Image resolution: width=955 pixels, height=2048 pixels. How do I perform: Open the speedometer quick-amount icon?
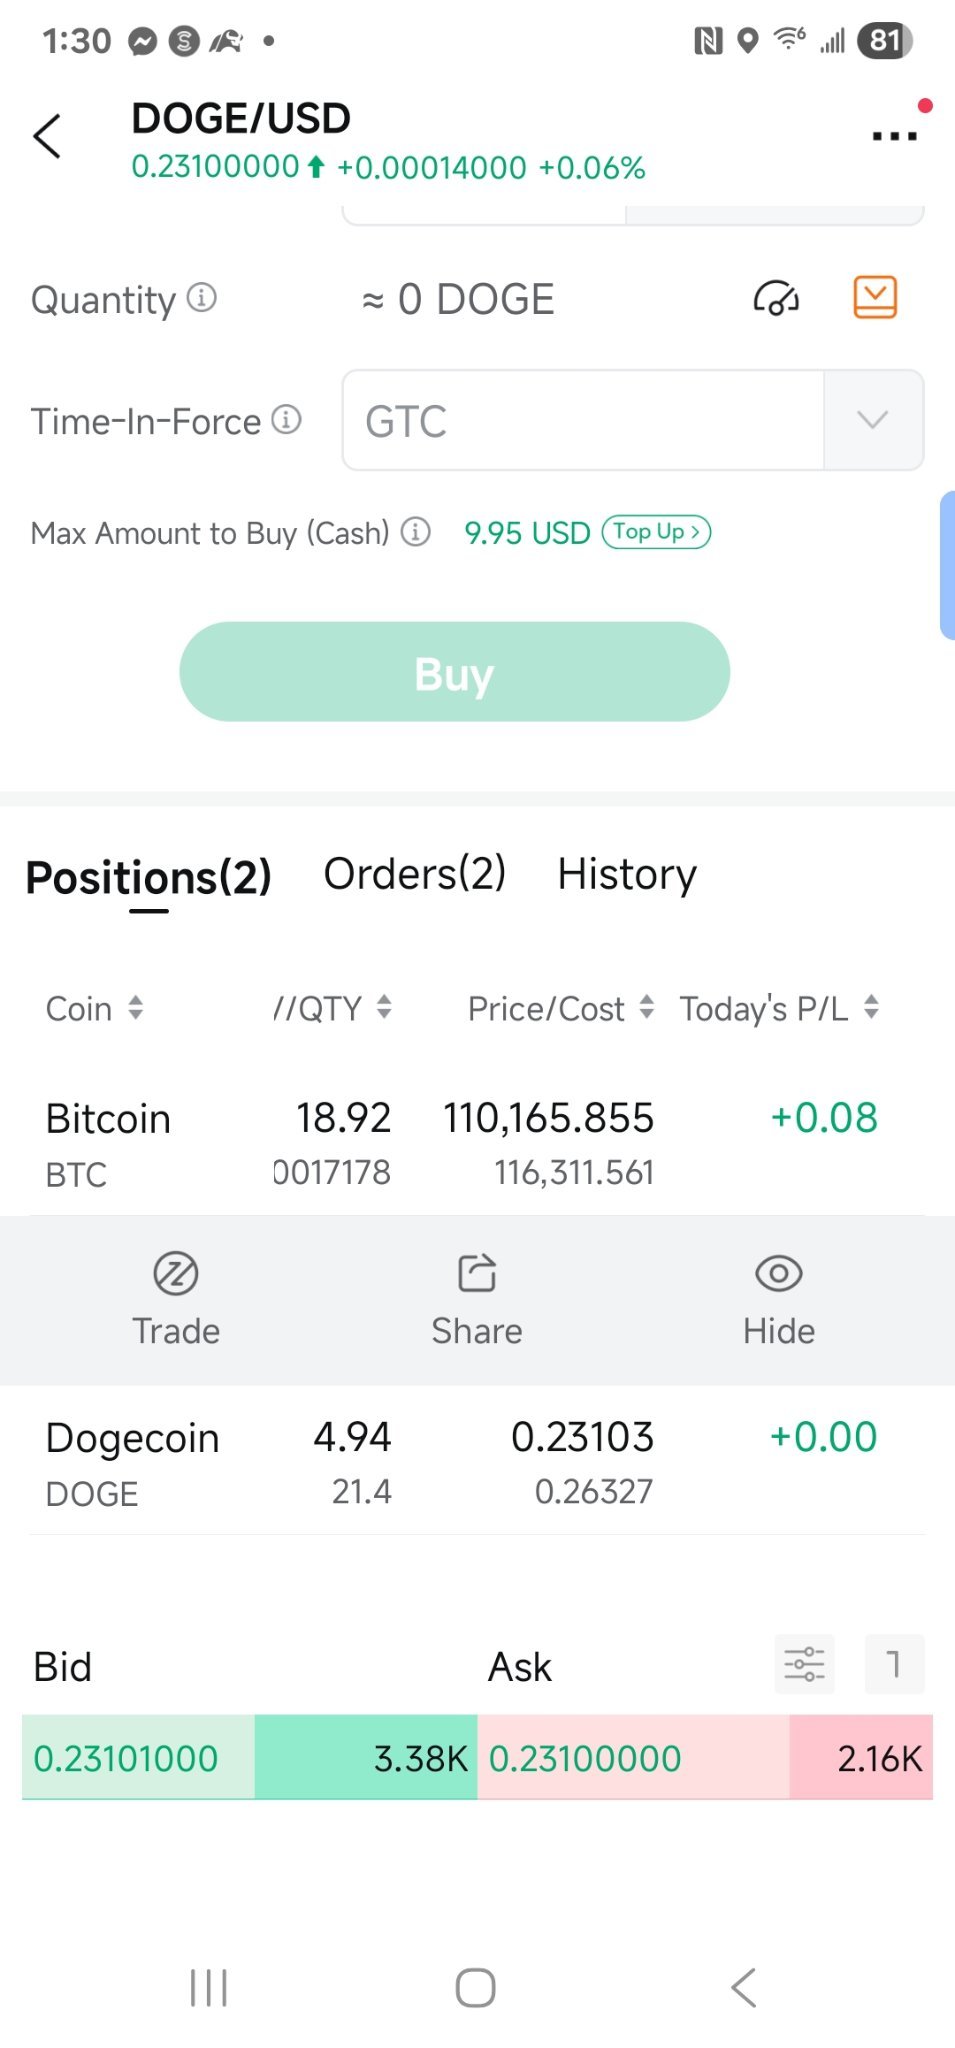pos(776,298)
